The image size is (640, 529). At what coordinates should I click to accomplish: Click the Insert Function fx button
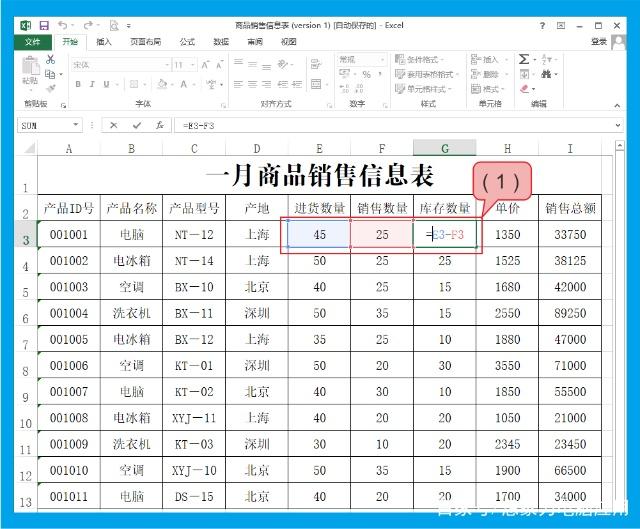pos(160,125)
